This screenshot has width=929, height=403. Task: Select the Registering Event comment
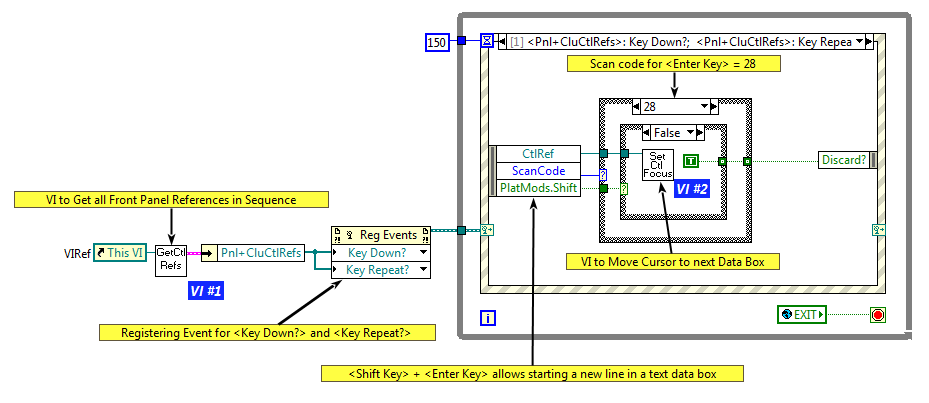tap(267, 332)
